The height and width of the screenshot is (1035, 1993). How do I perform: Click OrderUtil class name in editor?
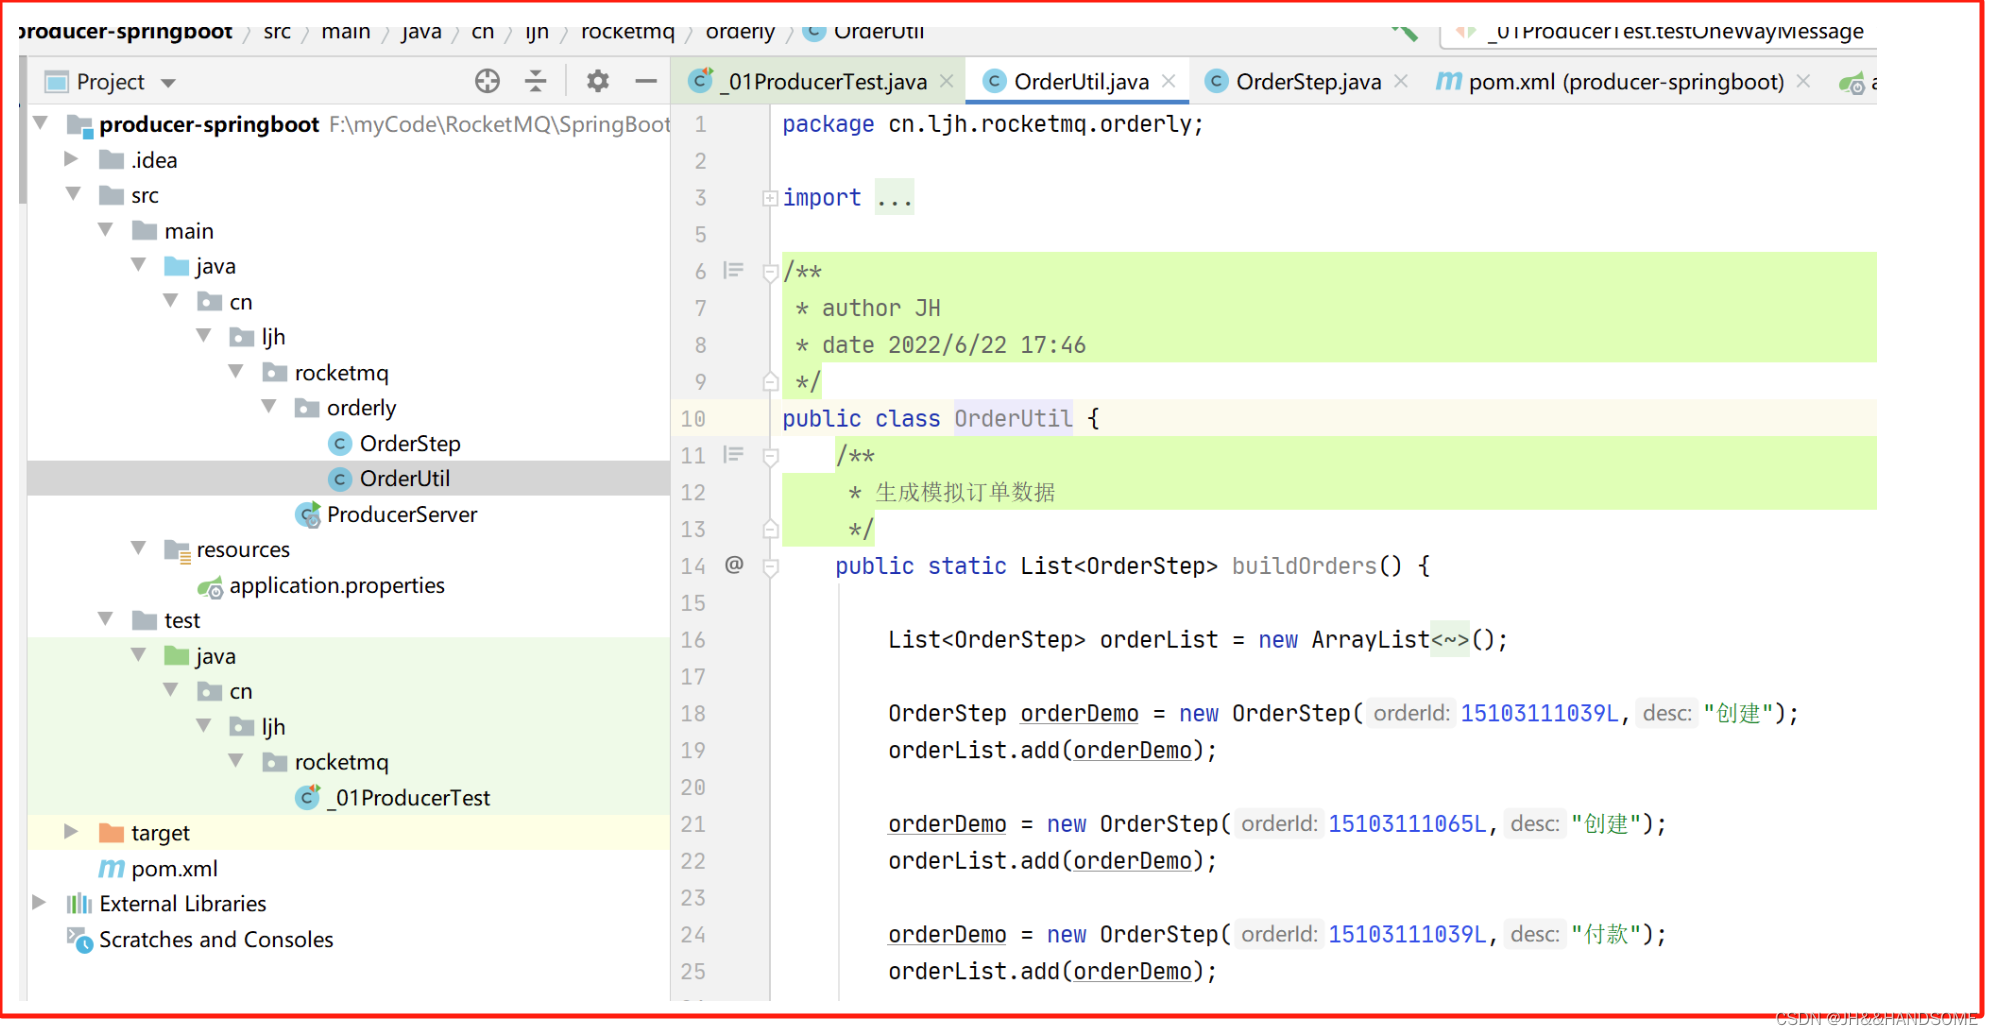[1013, 418]
